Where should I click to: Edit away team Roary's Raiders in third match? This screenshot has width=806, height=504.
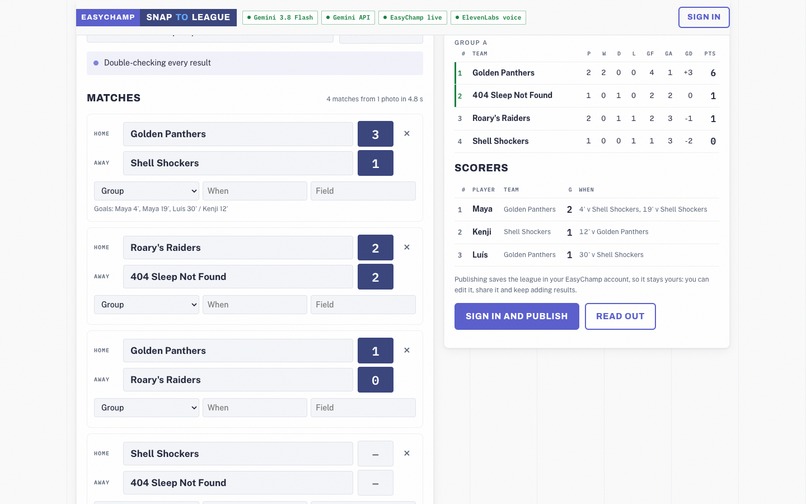238,380
